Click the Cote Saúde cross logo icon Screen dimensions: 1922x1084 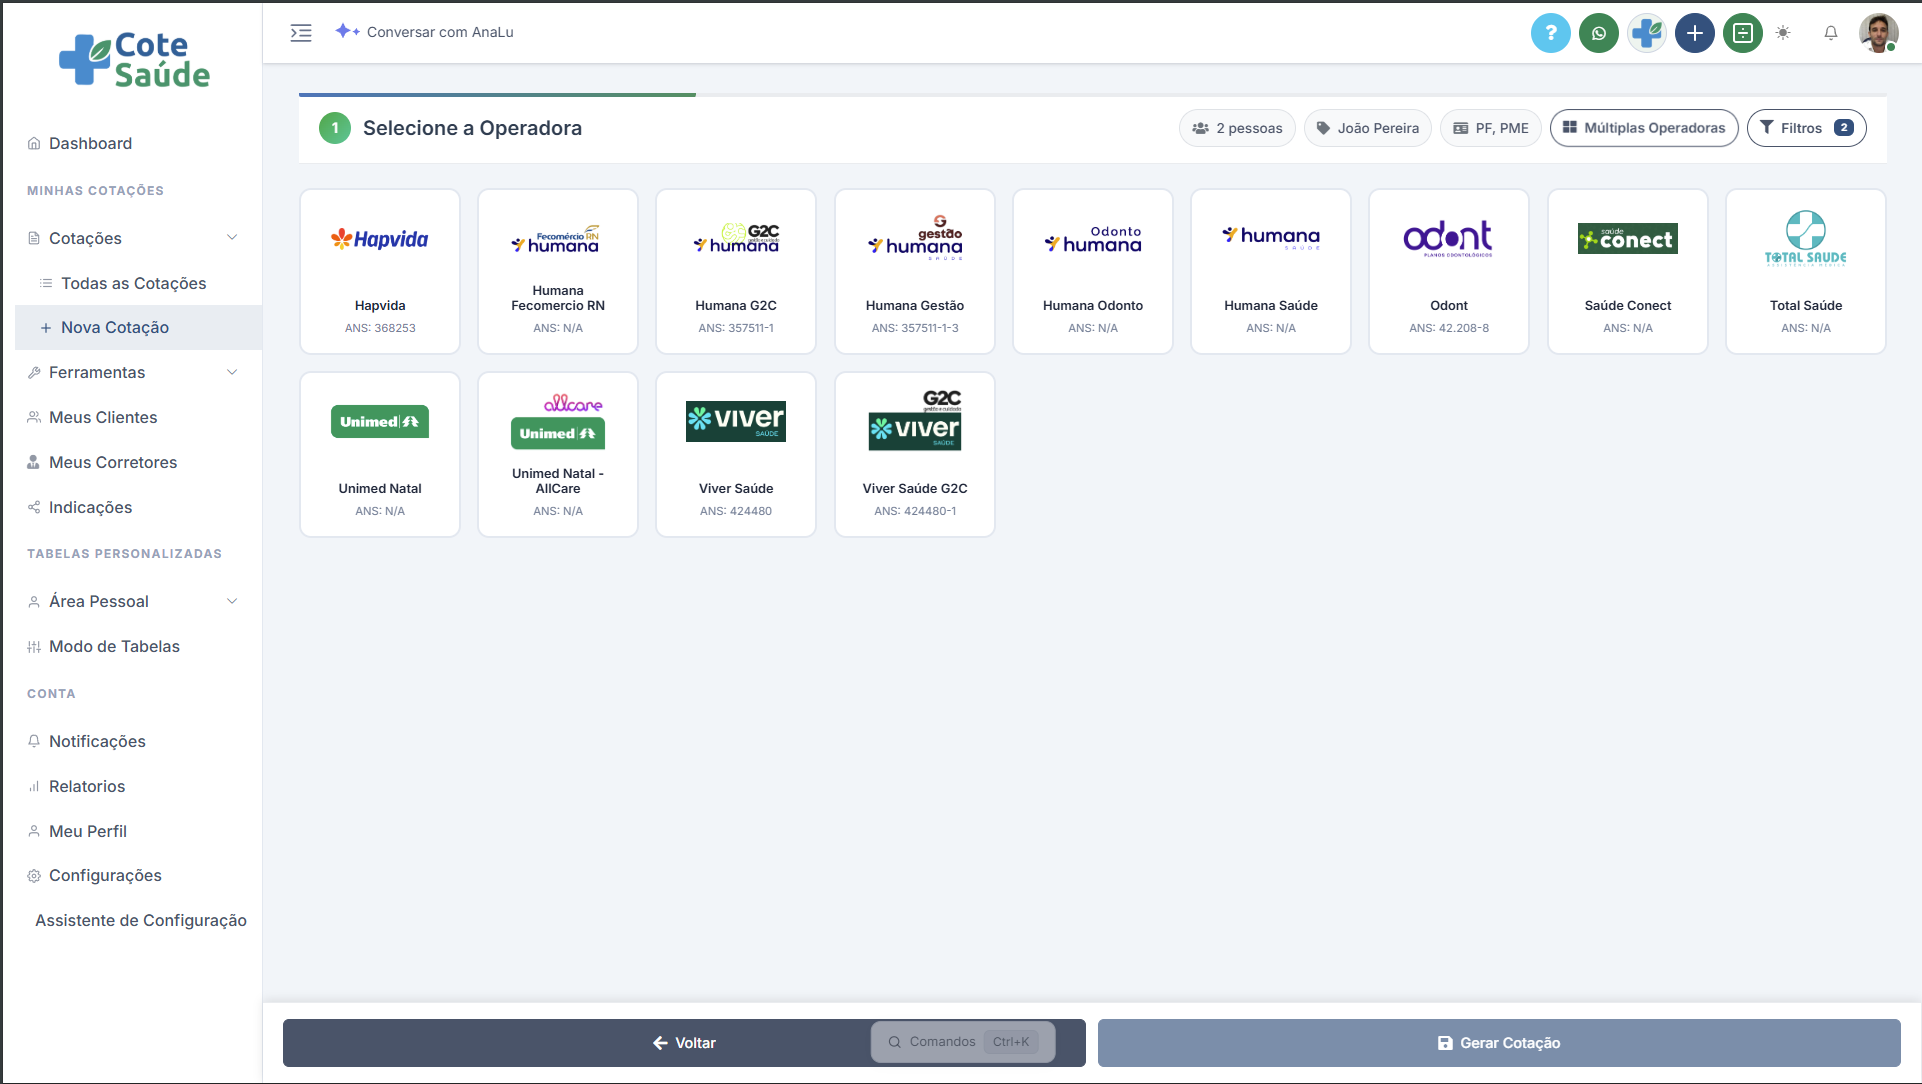(x=1646, y=33)
